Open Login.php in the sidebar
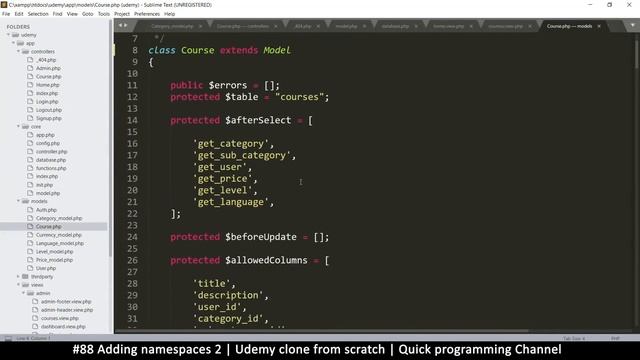640x360 pixels. pyautogui.click(x=47, y=102)
